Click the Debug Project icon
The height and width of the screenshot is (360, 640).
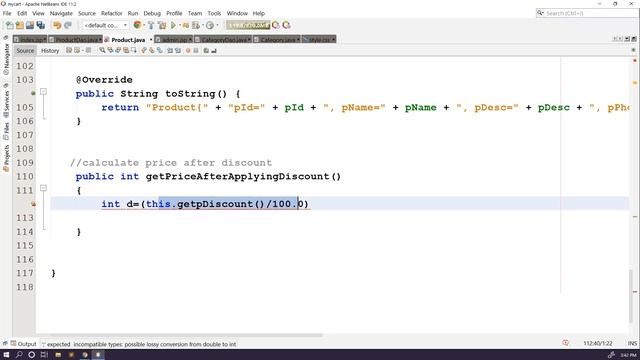click(186, 25)
